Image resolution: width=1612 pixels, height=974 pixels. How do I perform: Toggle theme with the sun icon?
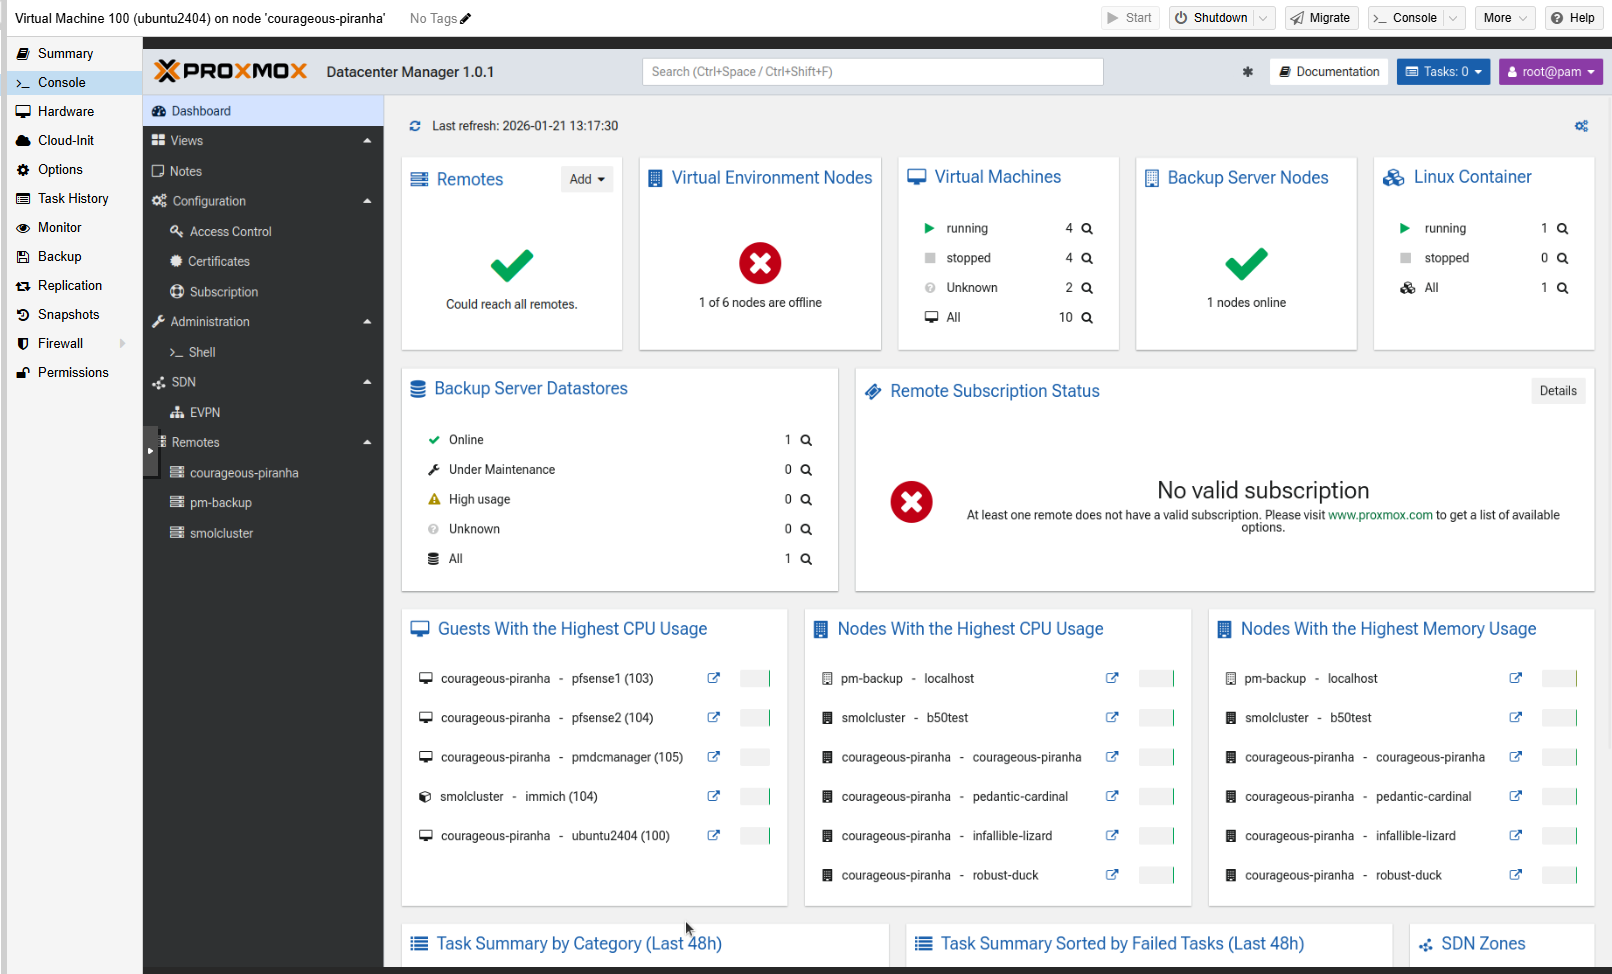1247,72
